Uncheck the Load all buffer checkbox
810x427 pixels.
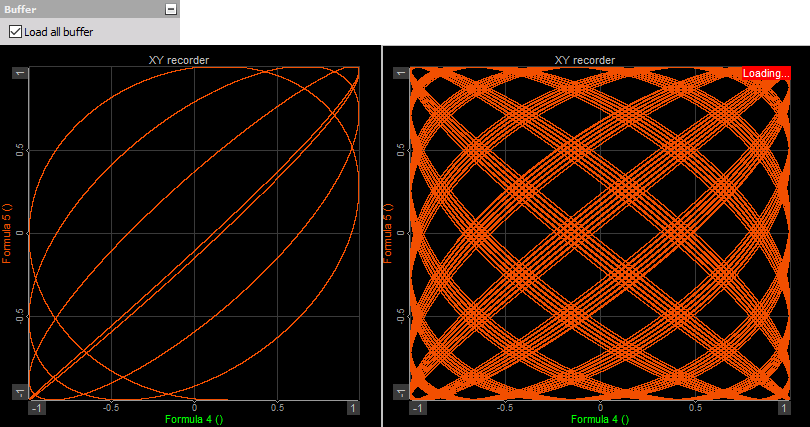click(15, 31)
